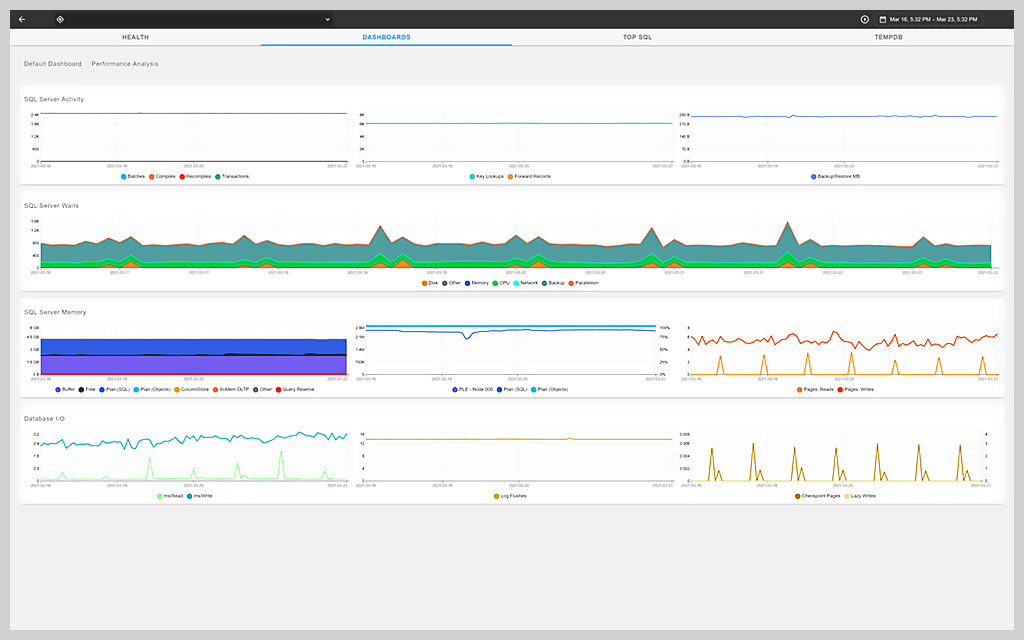The image size is (1024, 640).
Task: Switch to the TOP SQL tab
Action: pos(637,37)
